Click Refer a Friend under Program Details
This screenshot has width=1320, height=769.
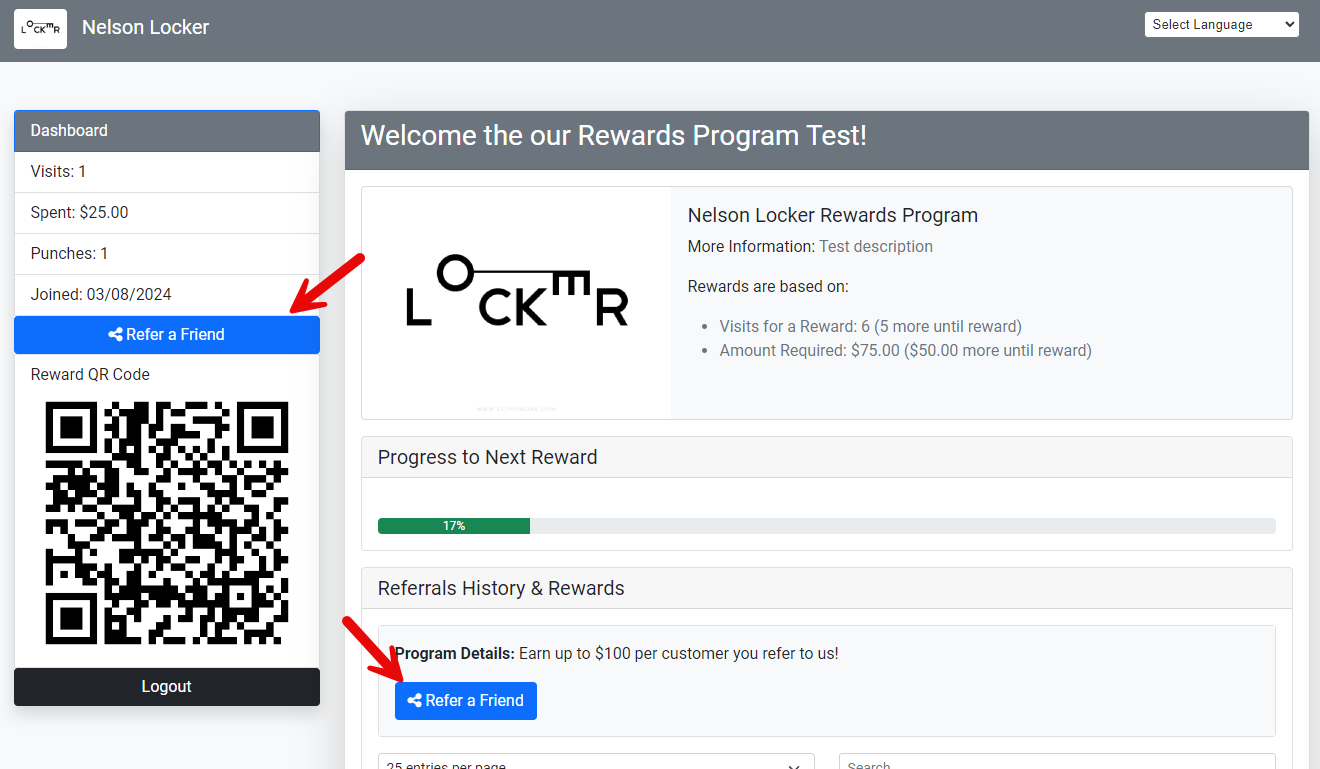tap(465, 700)
